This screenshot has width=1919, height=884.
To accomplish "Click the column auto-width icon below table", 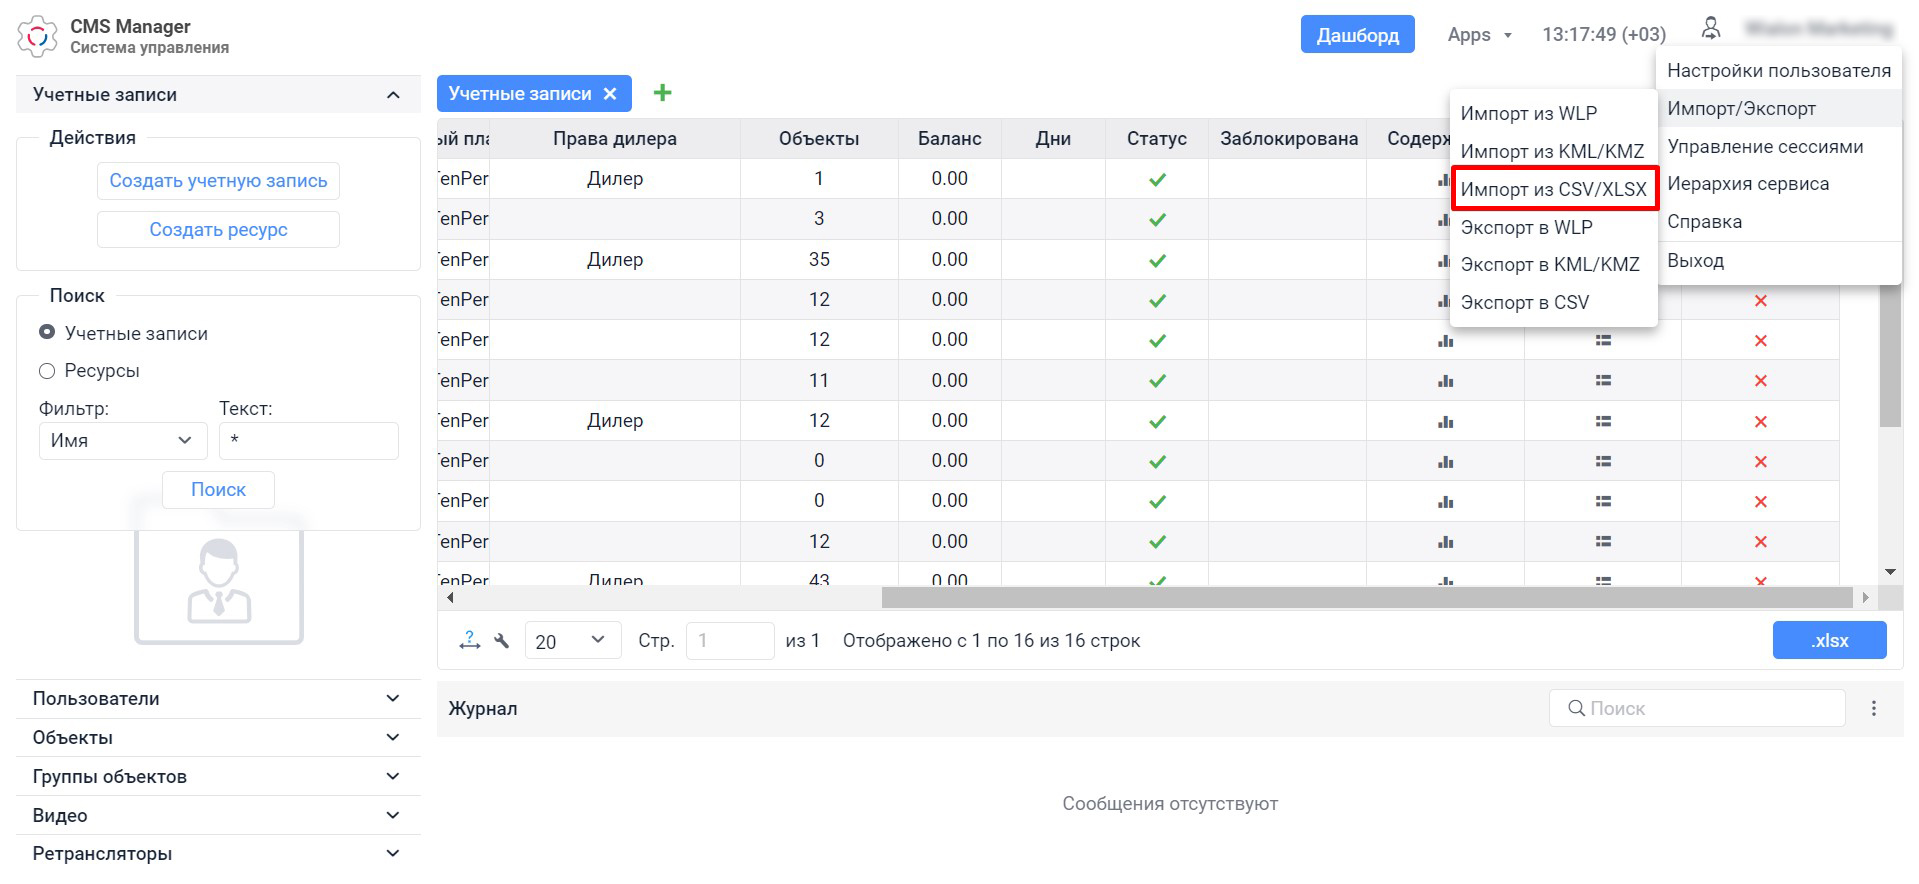I will coord(469,641).
